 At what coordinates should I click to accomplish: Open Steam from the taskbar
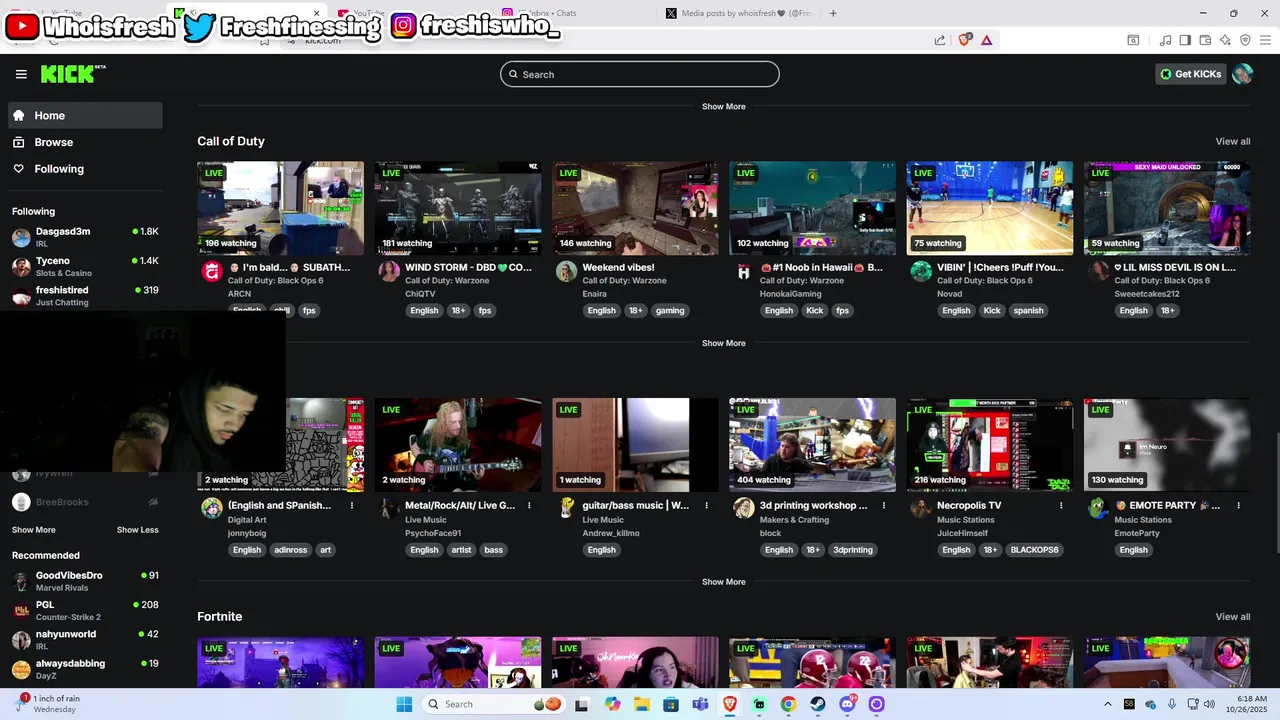point(817,704)
